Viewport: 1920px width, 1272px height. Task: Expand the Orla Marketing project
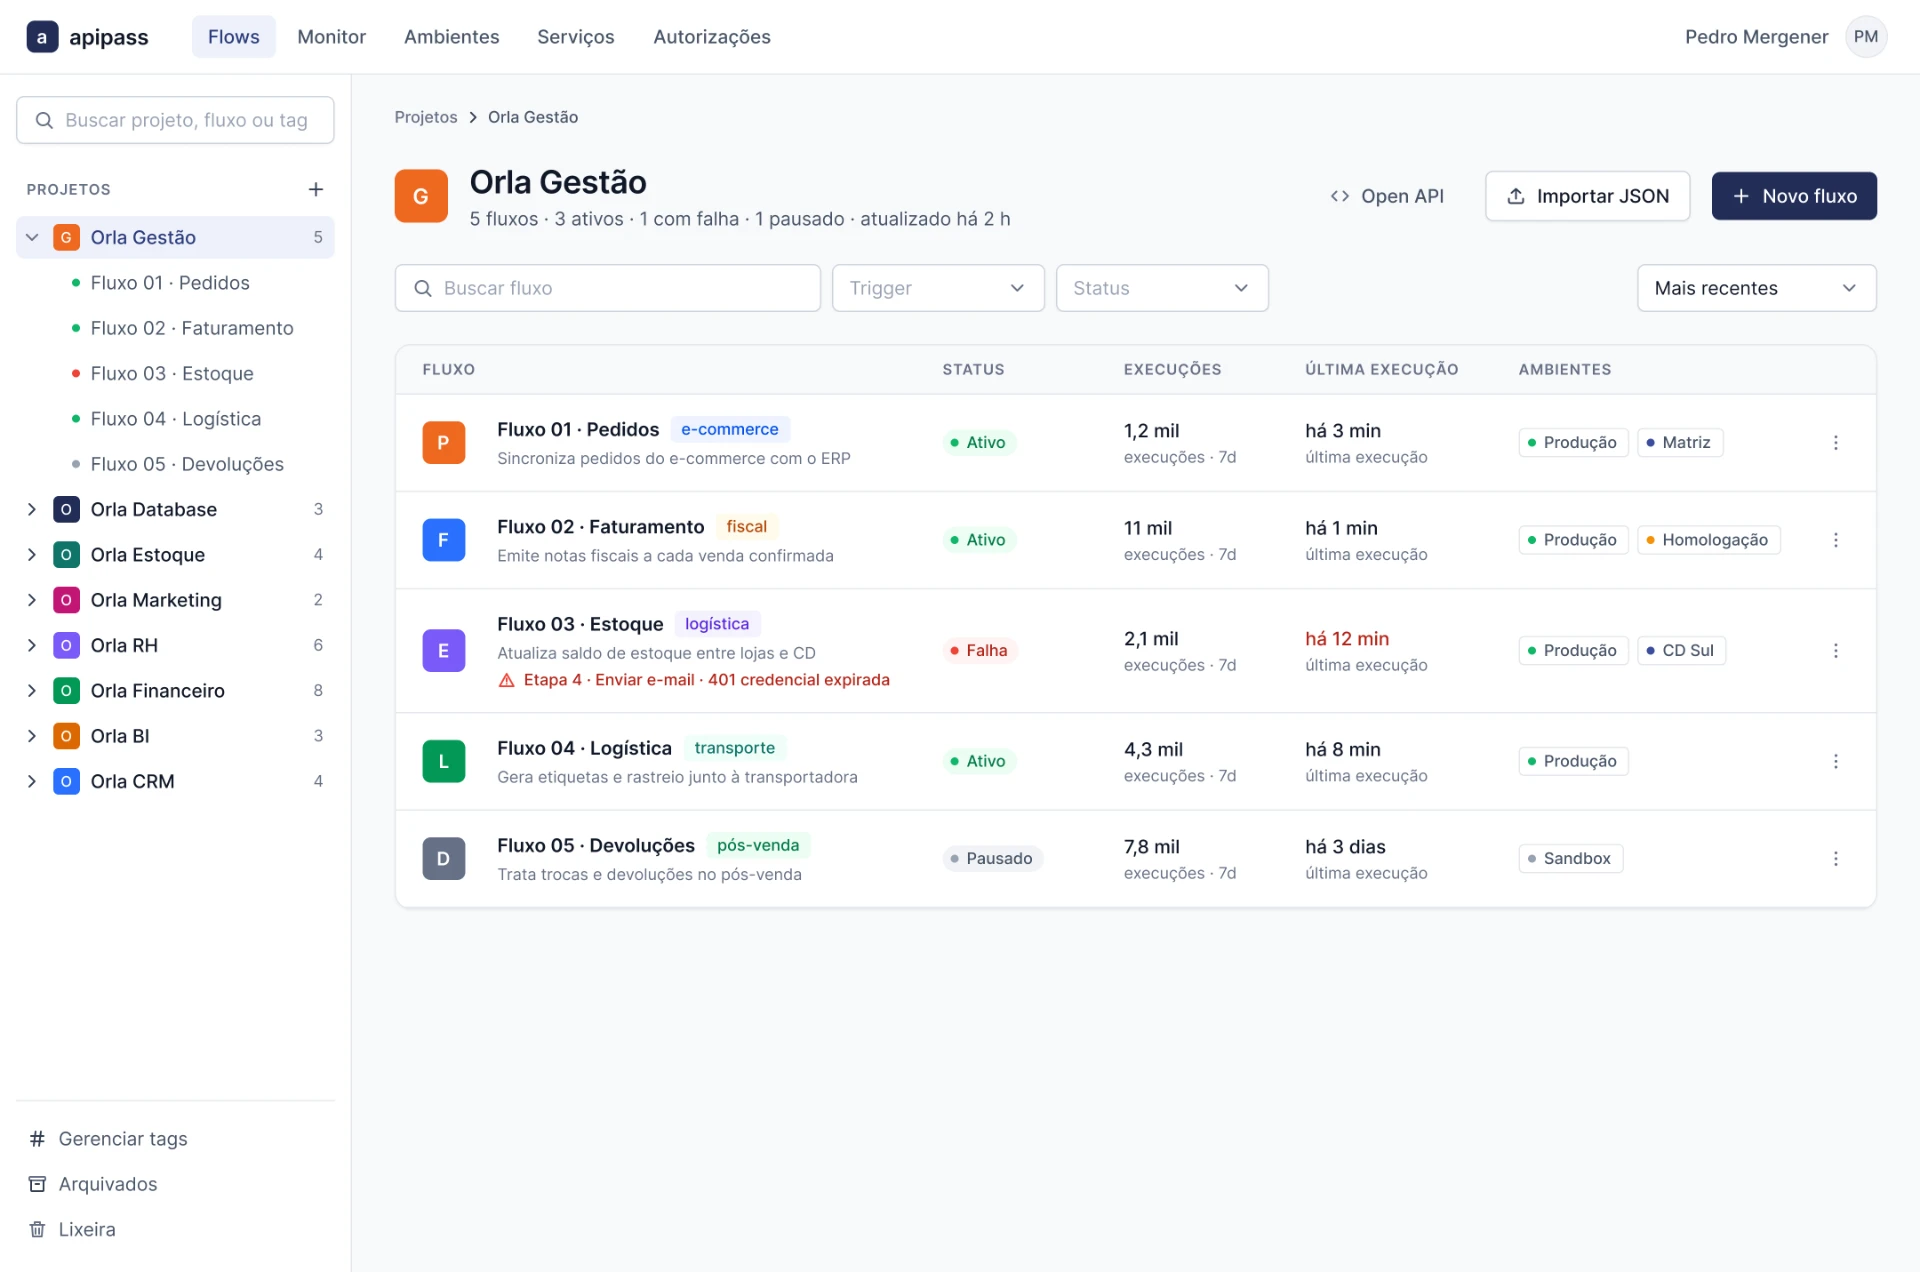tap(32, 600)
